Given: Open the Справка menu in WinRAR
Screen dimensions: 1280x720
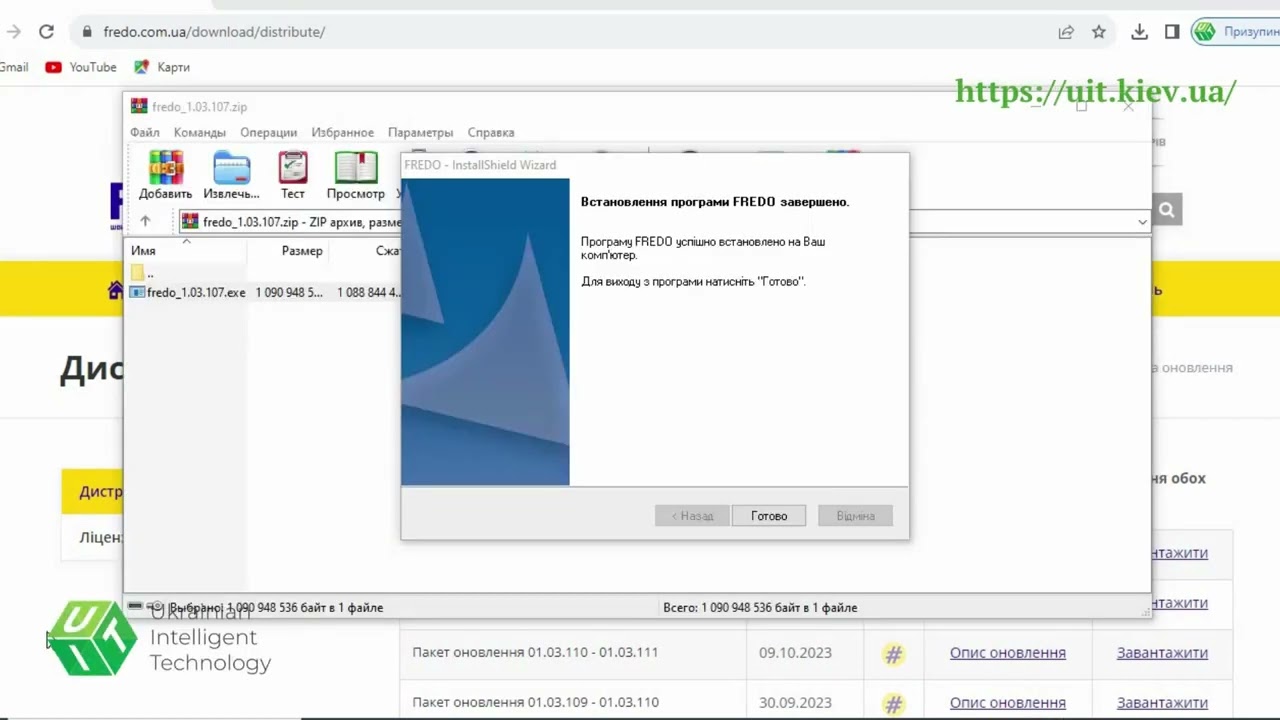Looking at the screenshot, I should pyautogui.click(x=491, y=132).
